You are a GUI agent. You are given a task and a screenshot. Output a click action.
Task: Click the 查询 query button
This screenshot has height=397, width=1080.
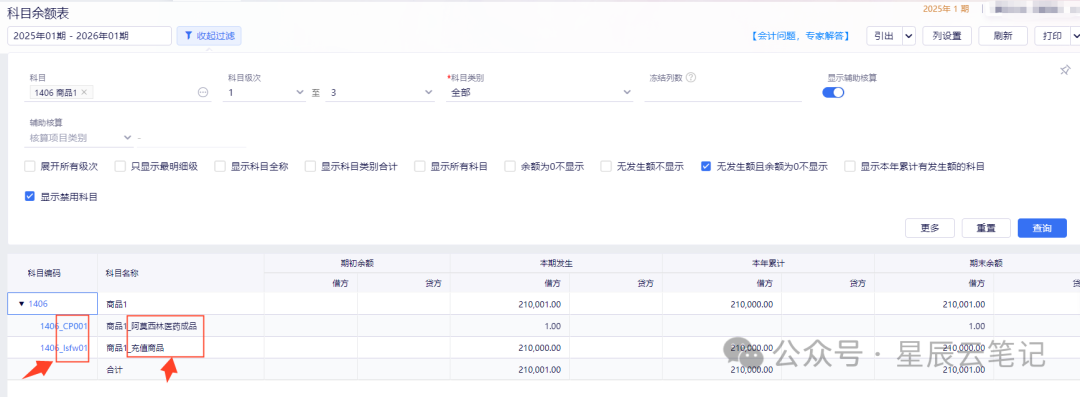(1042, 228)
